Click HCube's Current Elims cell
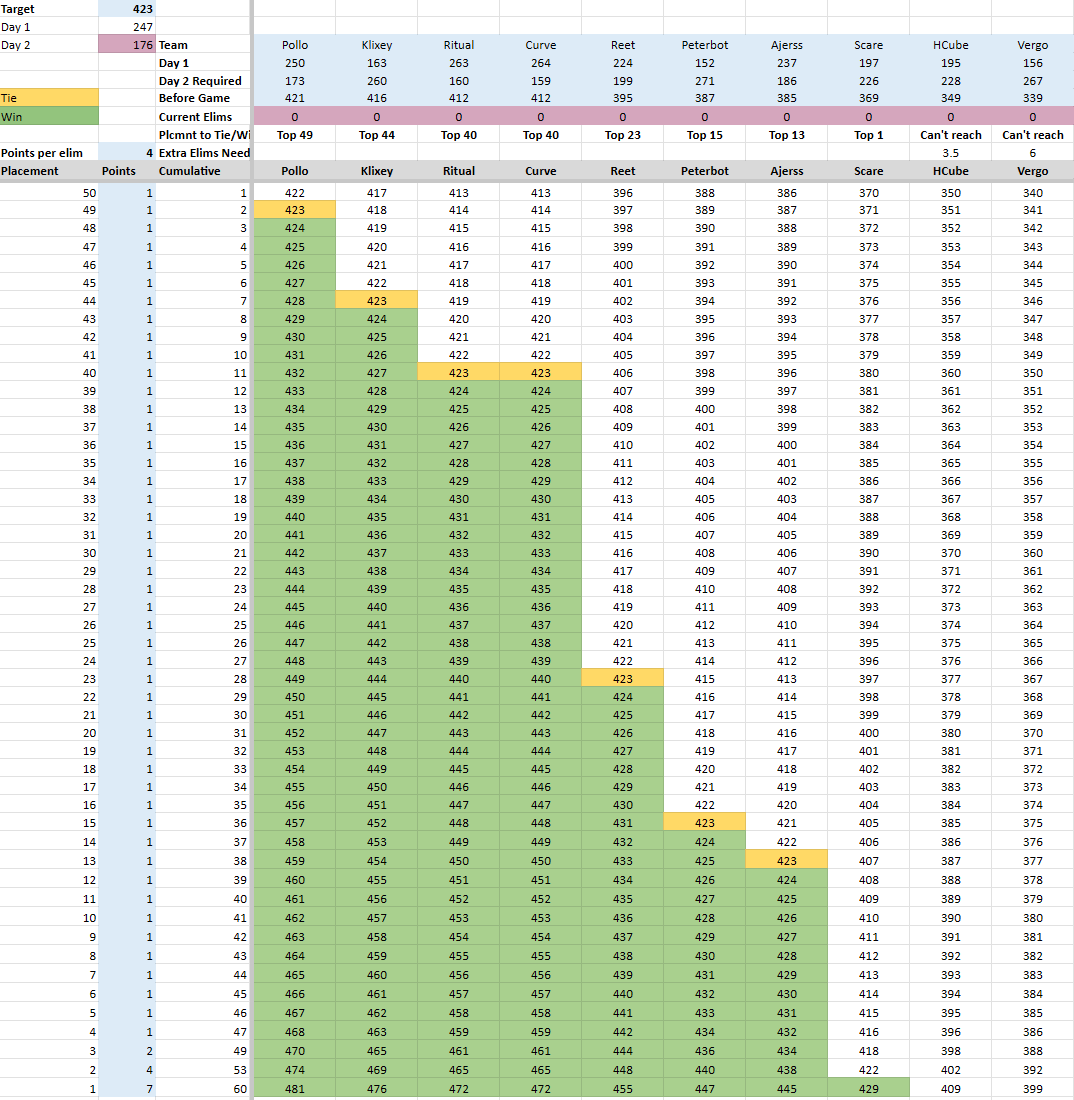Image resolution: width=1074 pixels, height=1100 pixels. [951, 116]
